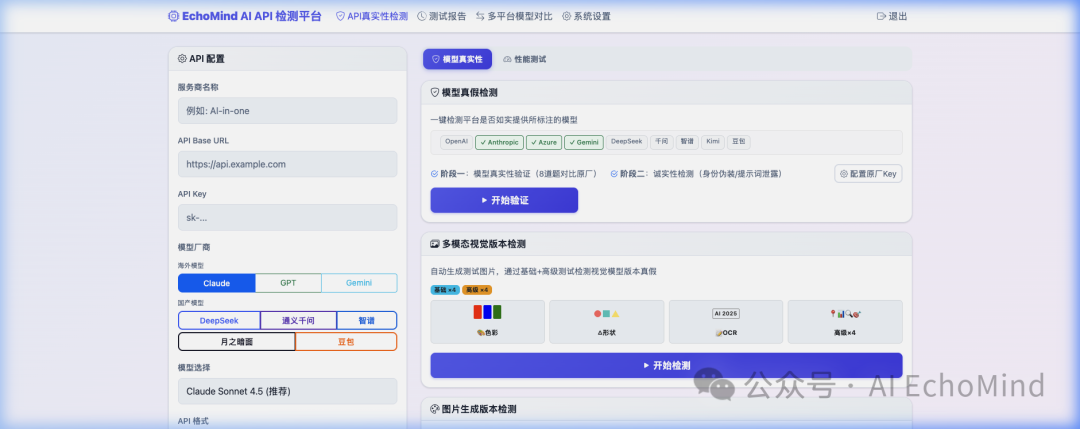Click the pin chart magnifier emoji group
This screenshot has width=1080, height=429.
(845, 313)
